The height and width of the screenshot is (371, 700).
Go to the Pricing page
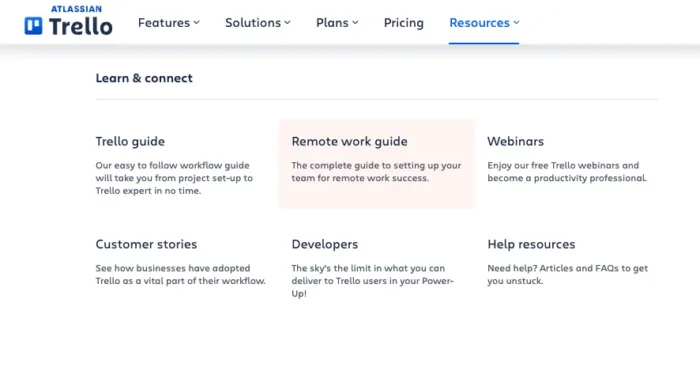404,23
